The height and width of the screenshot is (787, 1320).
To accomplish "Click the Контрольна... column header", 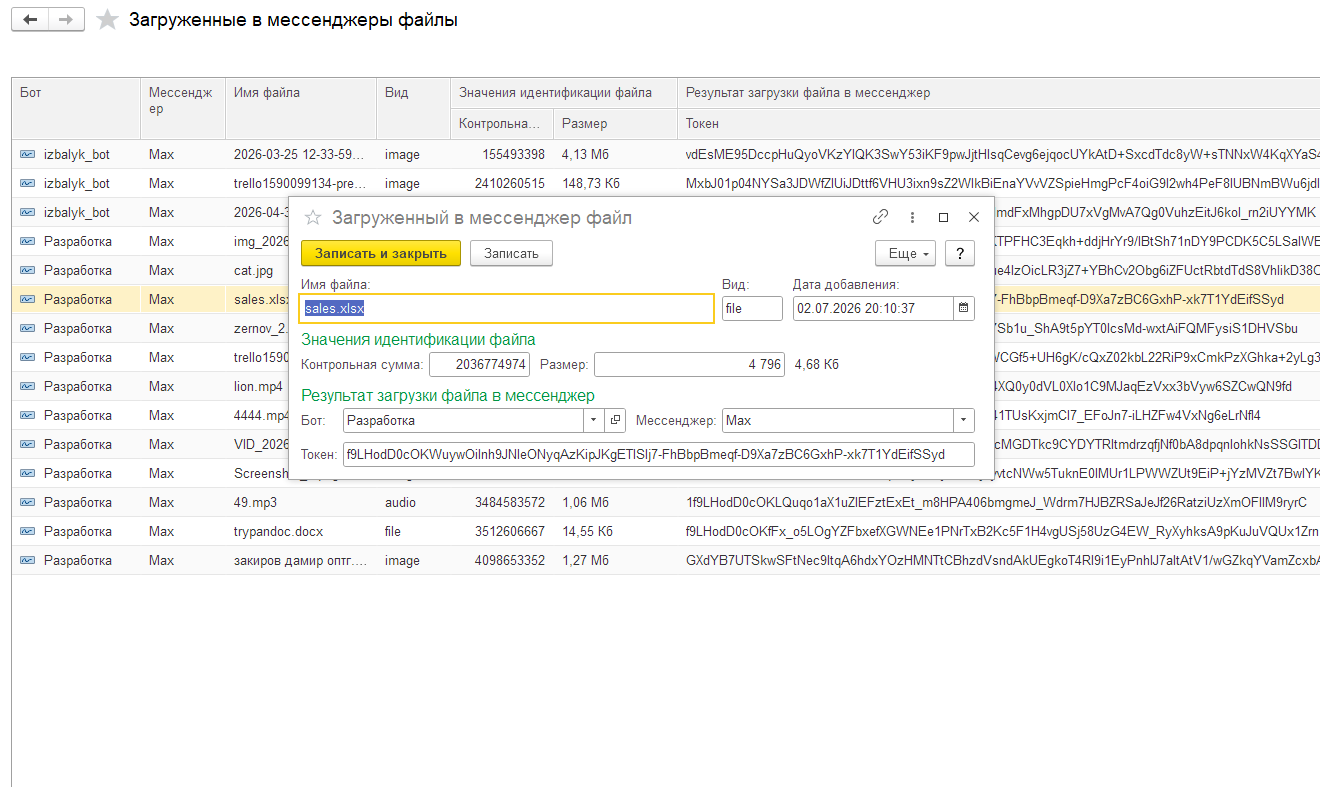I will (502, 123).
